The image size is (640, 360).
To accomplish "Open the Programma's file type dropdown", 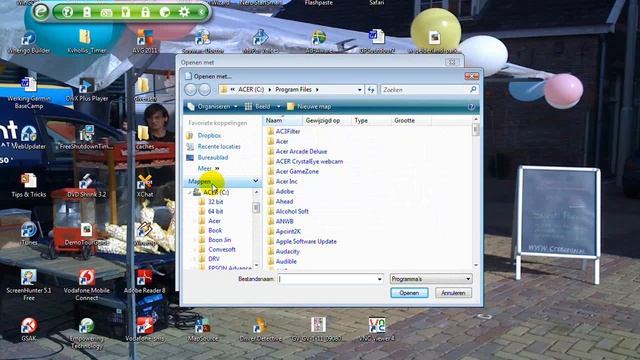I will tap(431, 279).
